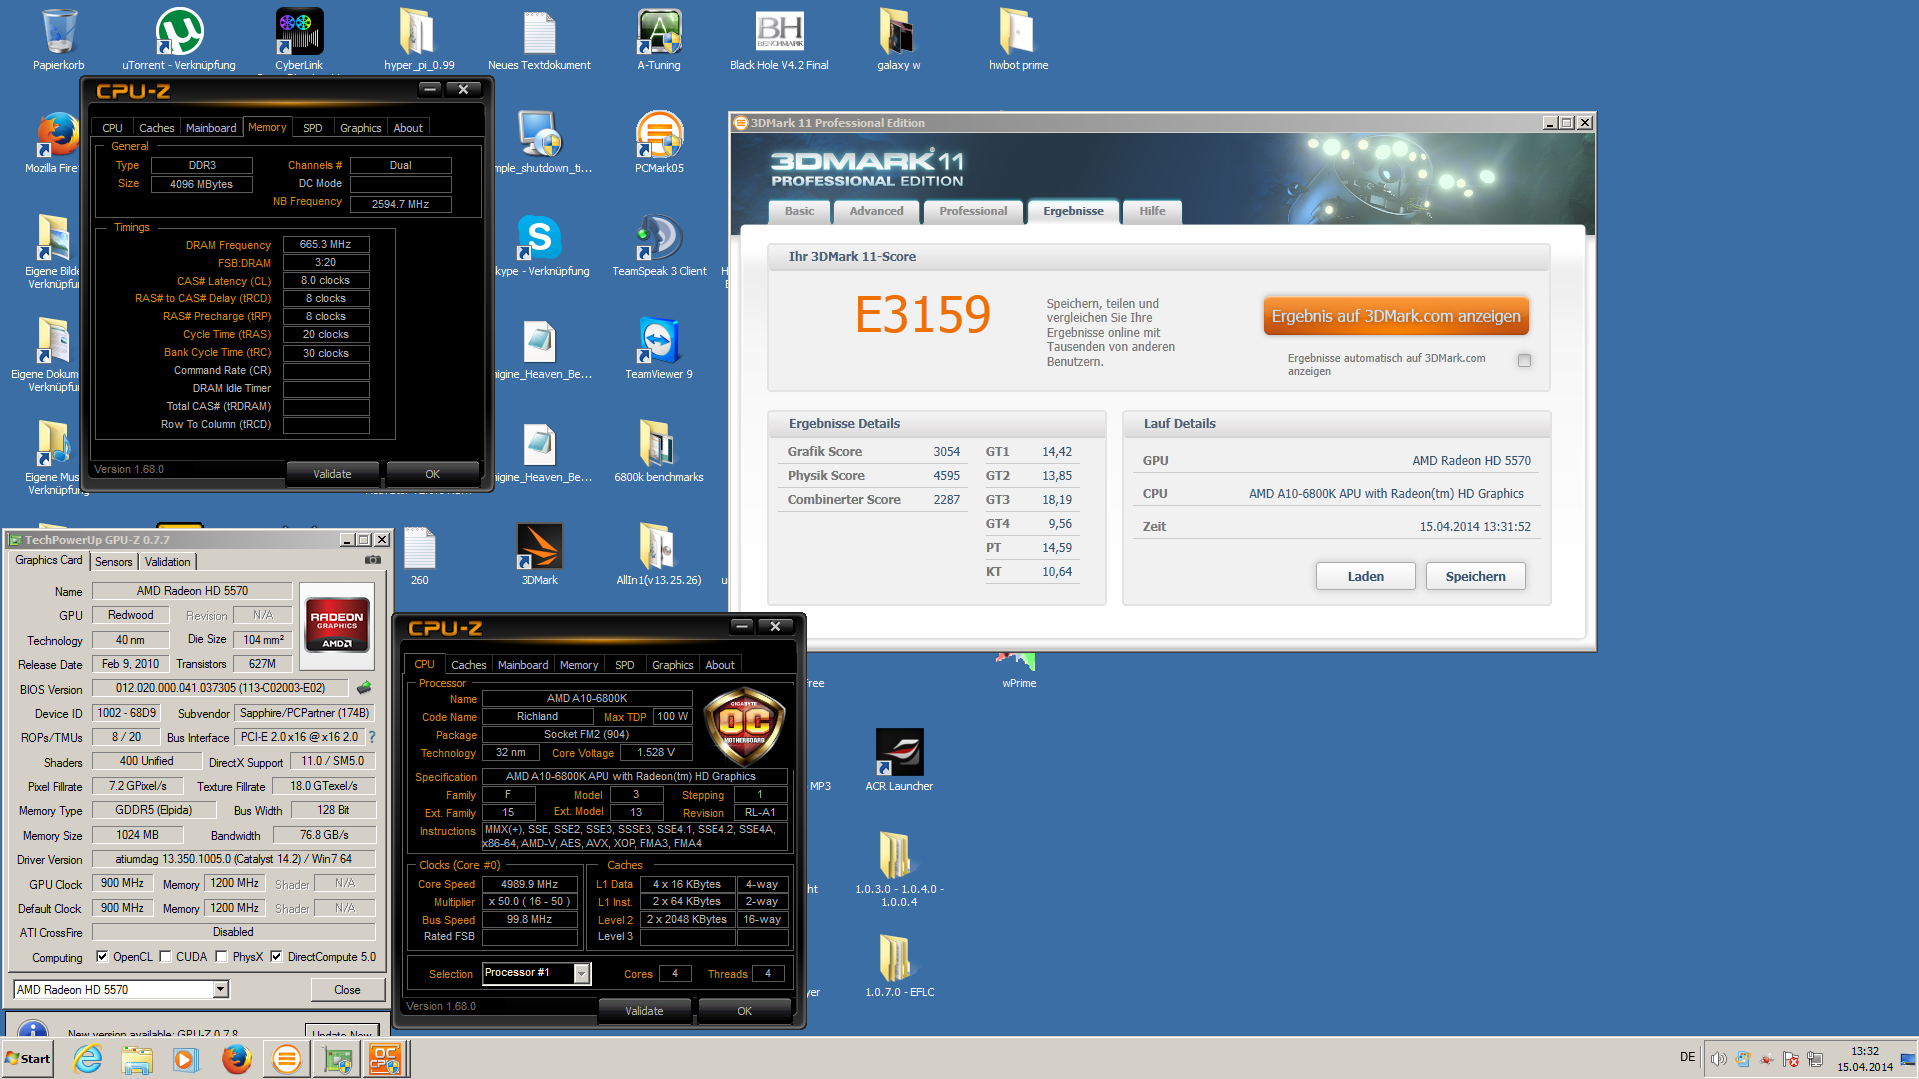Open the hwbot prime folder
Screen dimensions: 1919x1079
pos(1018,40)
